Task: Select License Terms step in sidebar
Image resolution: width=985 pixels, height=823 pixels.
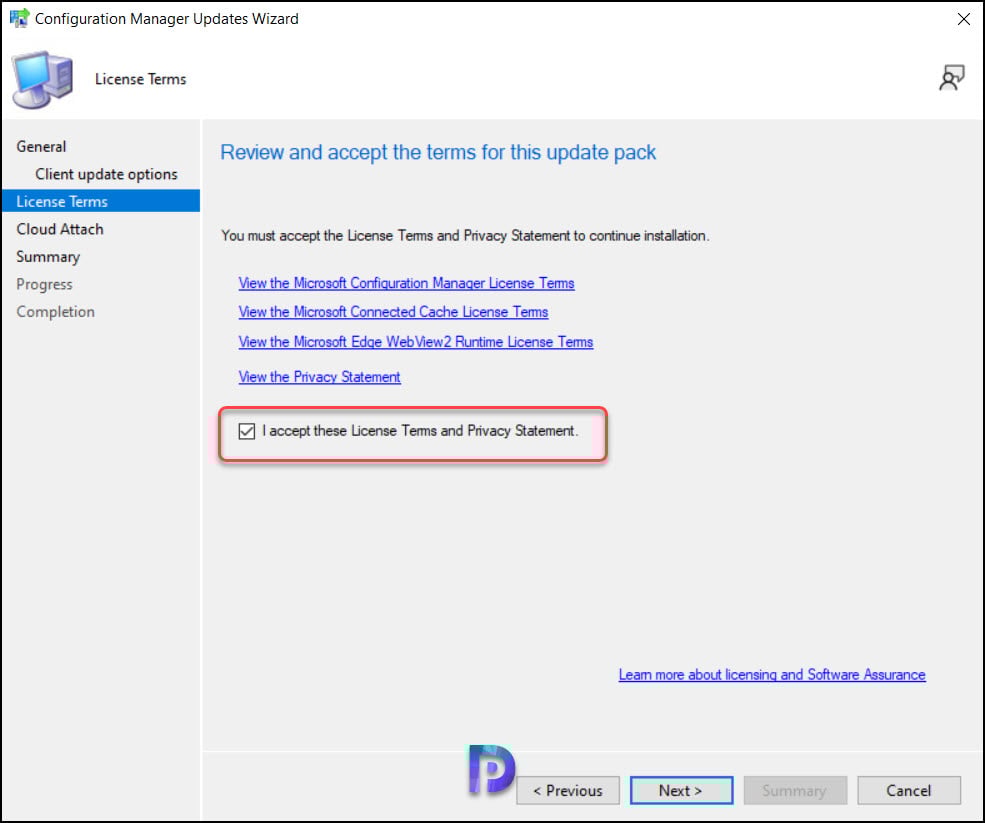Action: pos(101,201)
